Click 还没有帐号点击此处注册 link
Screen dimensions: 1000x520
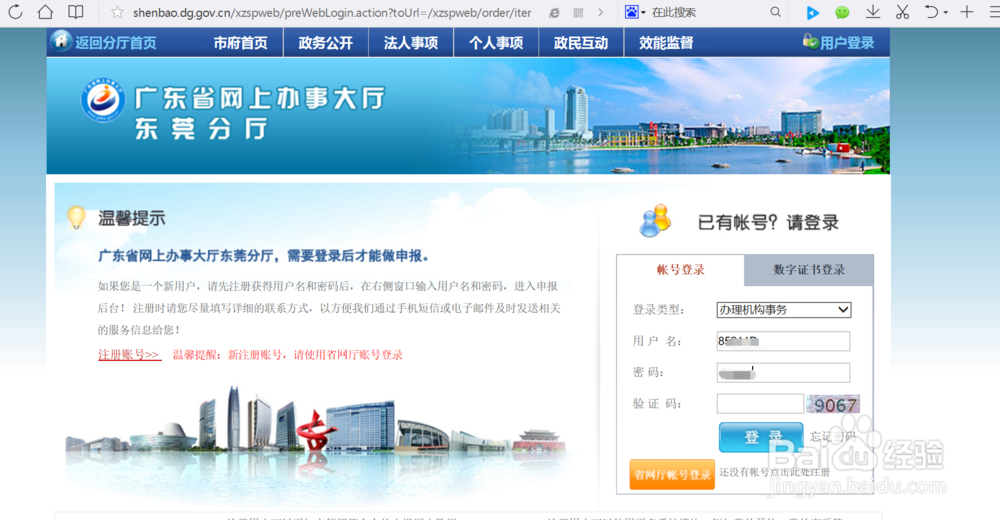[775, 472]
